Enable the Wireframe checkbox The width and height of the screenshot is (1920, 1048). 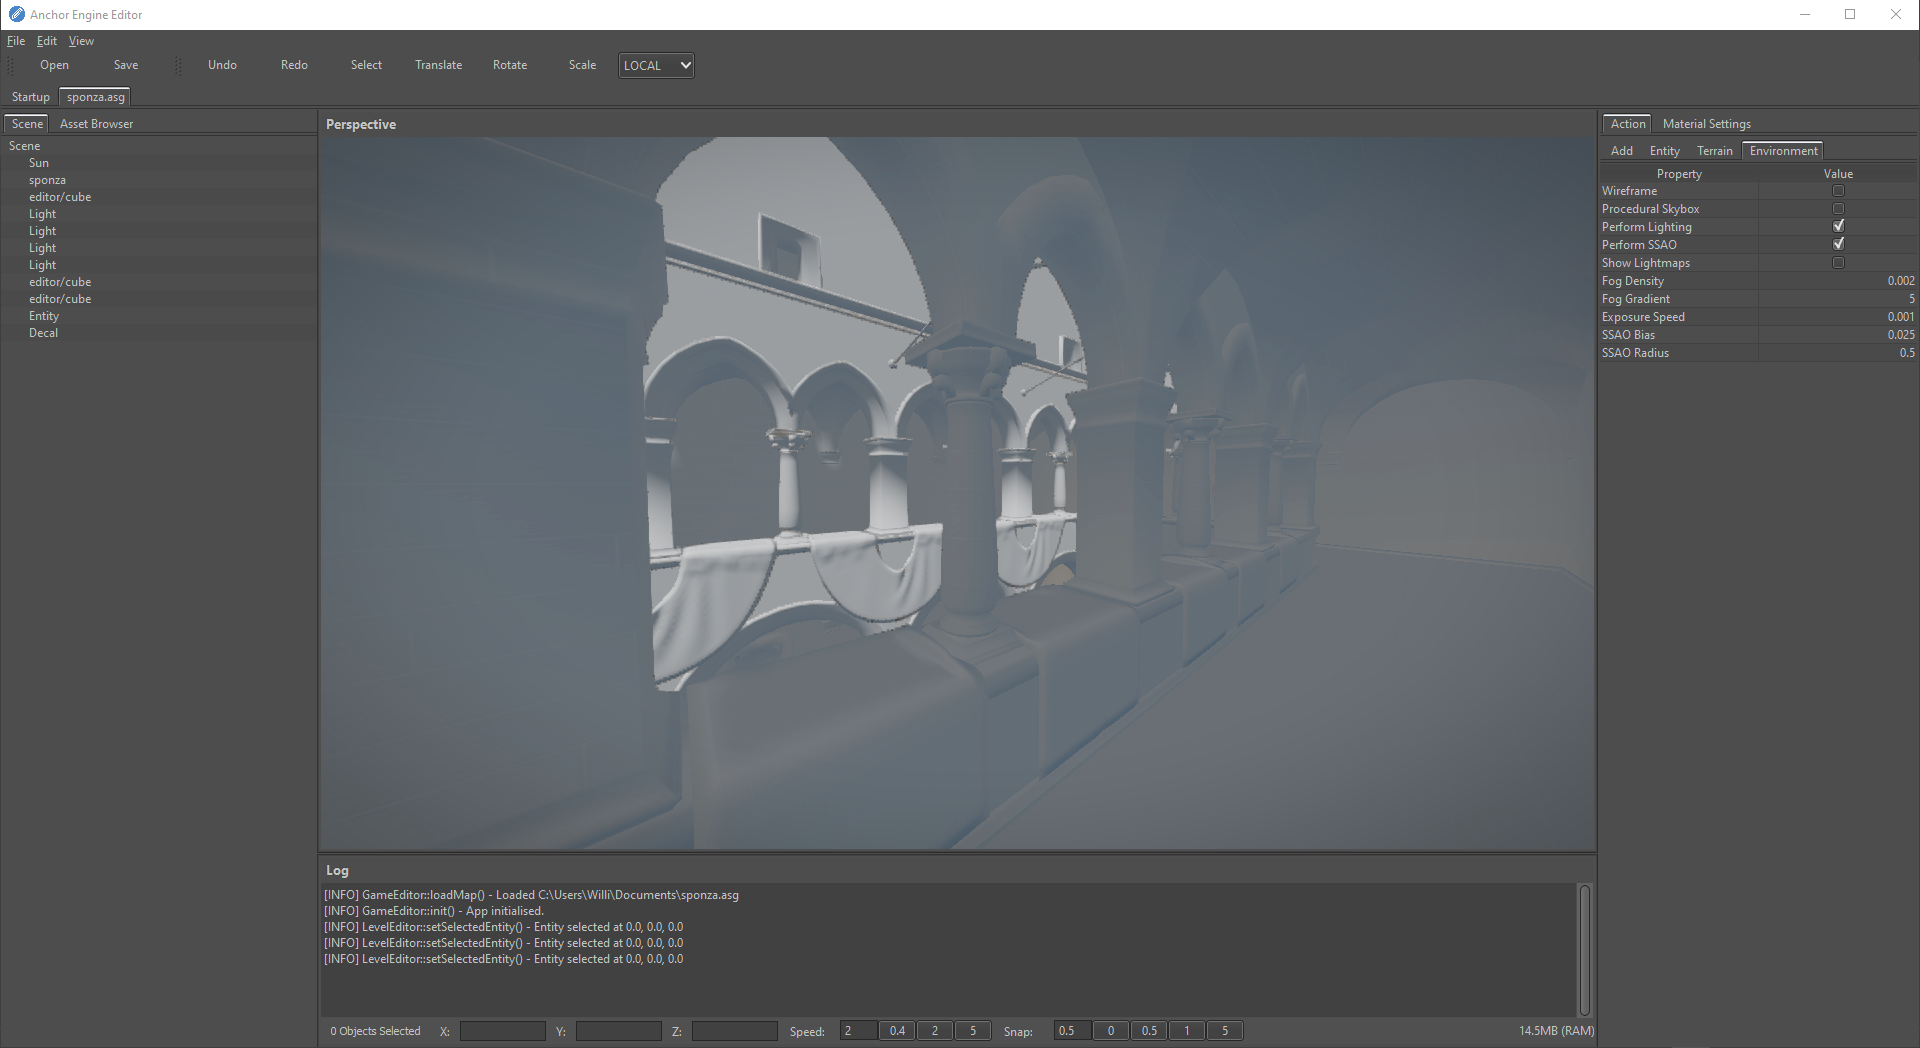tap(1838, 191)
